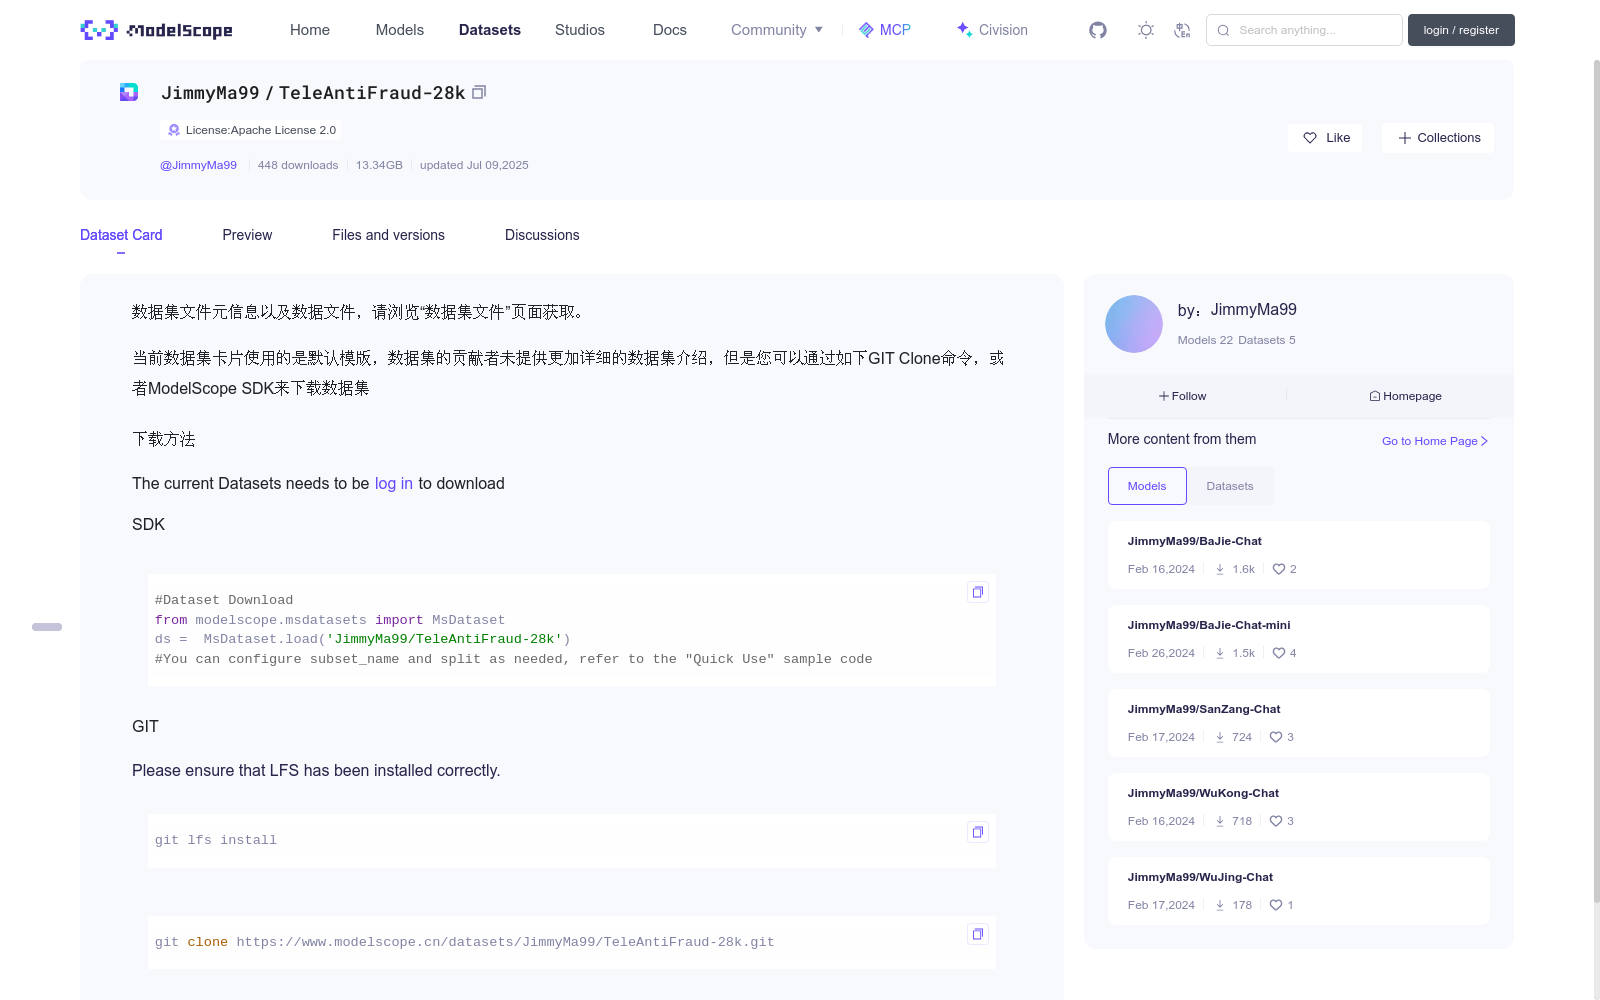This screenshot has width=1600, height=1000.
Task: Click download icon on BaJie-Chat-mini card
Action: (x=1220, y=653)
